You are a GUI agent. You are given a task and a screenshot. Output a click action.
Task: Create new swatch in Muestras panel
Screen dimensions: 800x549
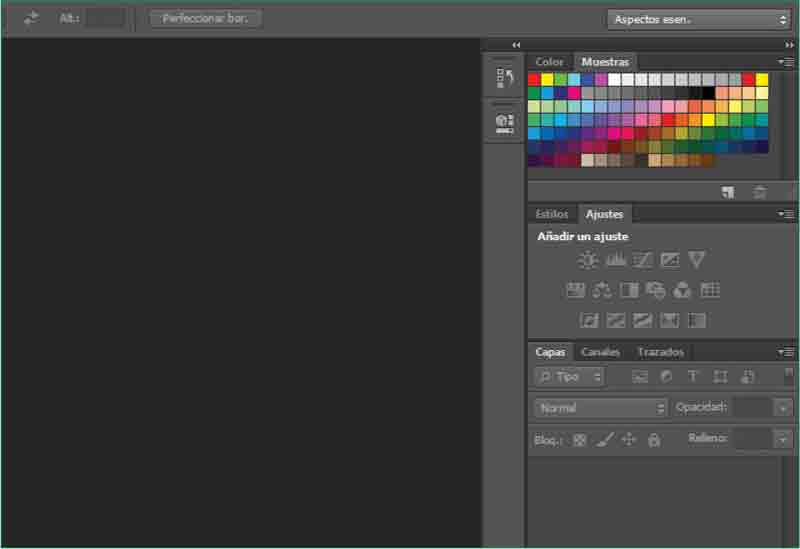pos(728,192)
